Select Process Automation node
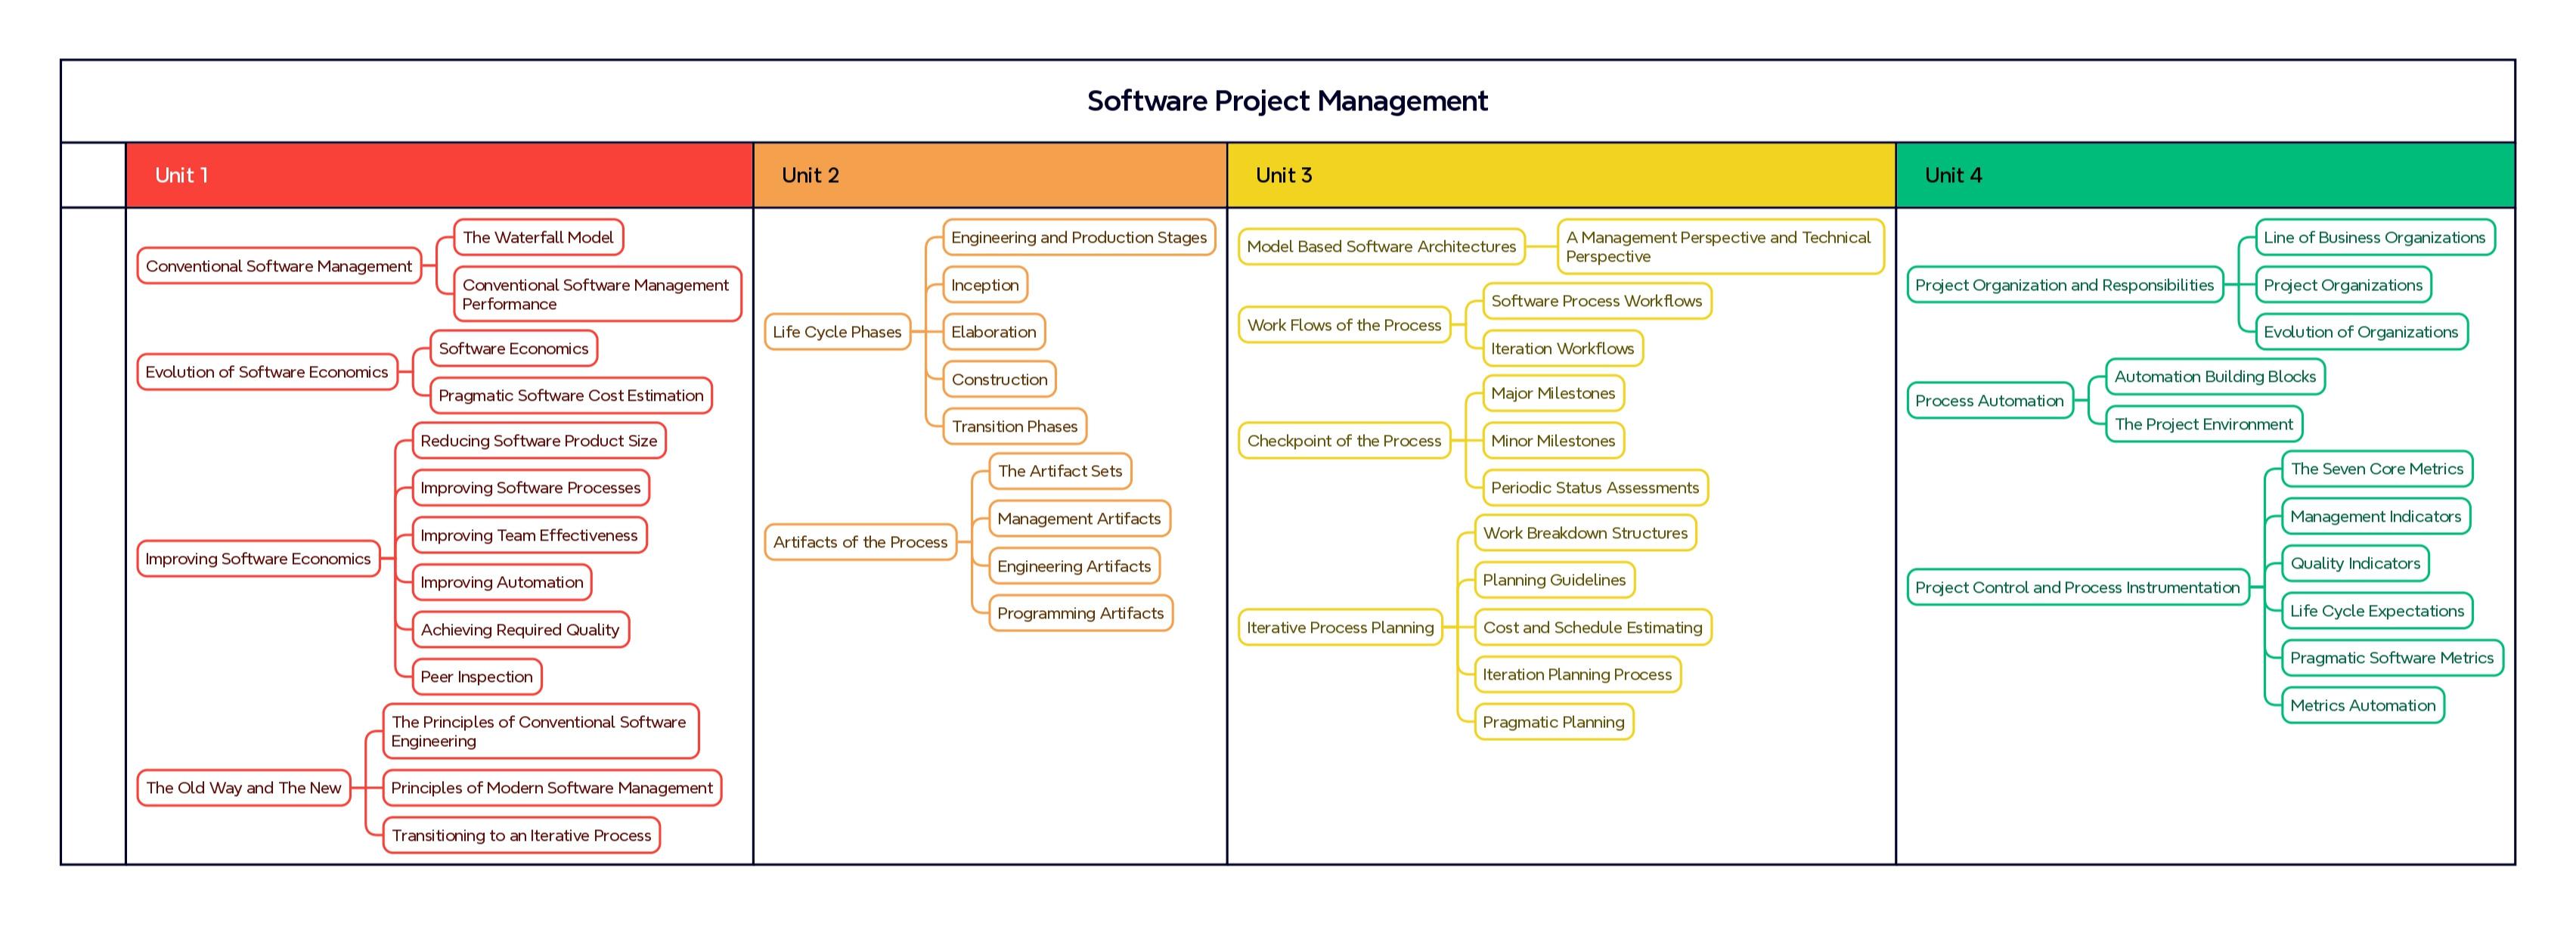The height and width of the screenshot is (939, 2576). (x=1989, y=401)
